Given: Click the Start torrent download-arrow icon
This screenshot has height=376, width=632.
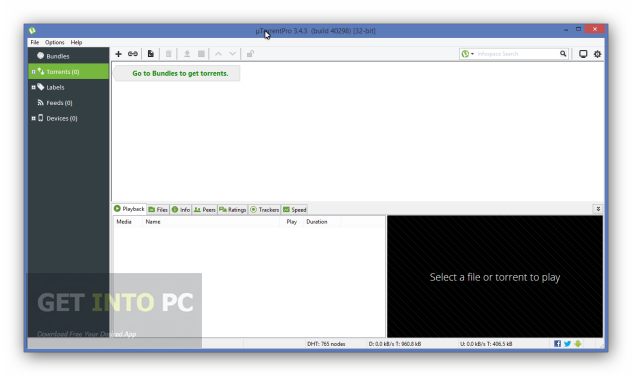Looking at the screenshot, I should click(x=187, y=54).
